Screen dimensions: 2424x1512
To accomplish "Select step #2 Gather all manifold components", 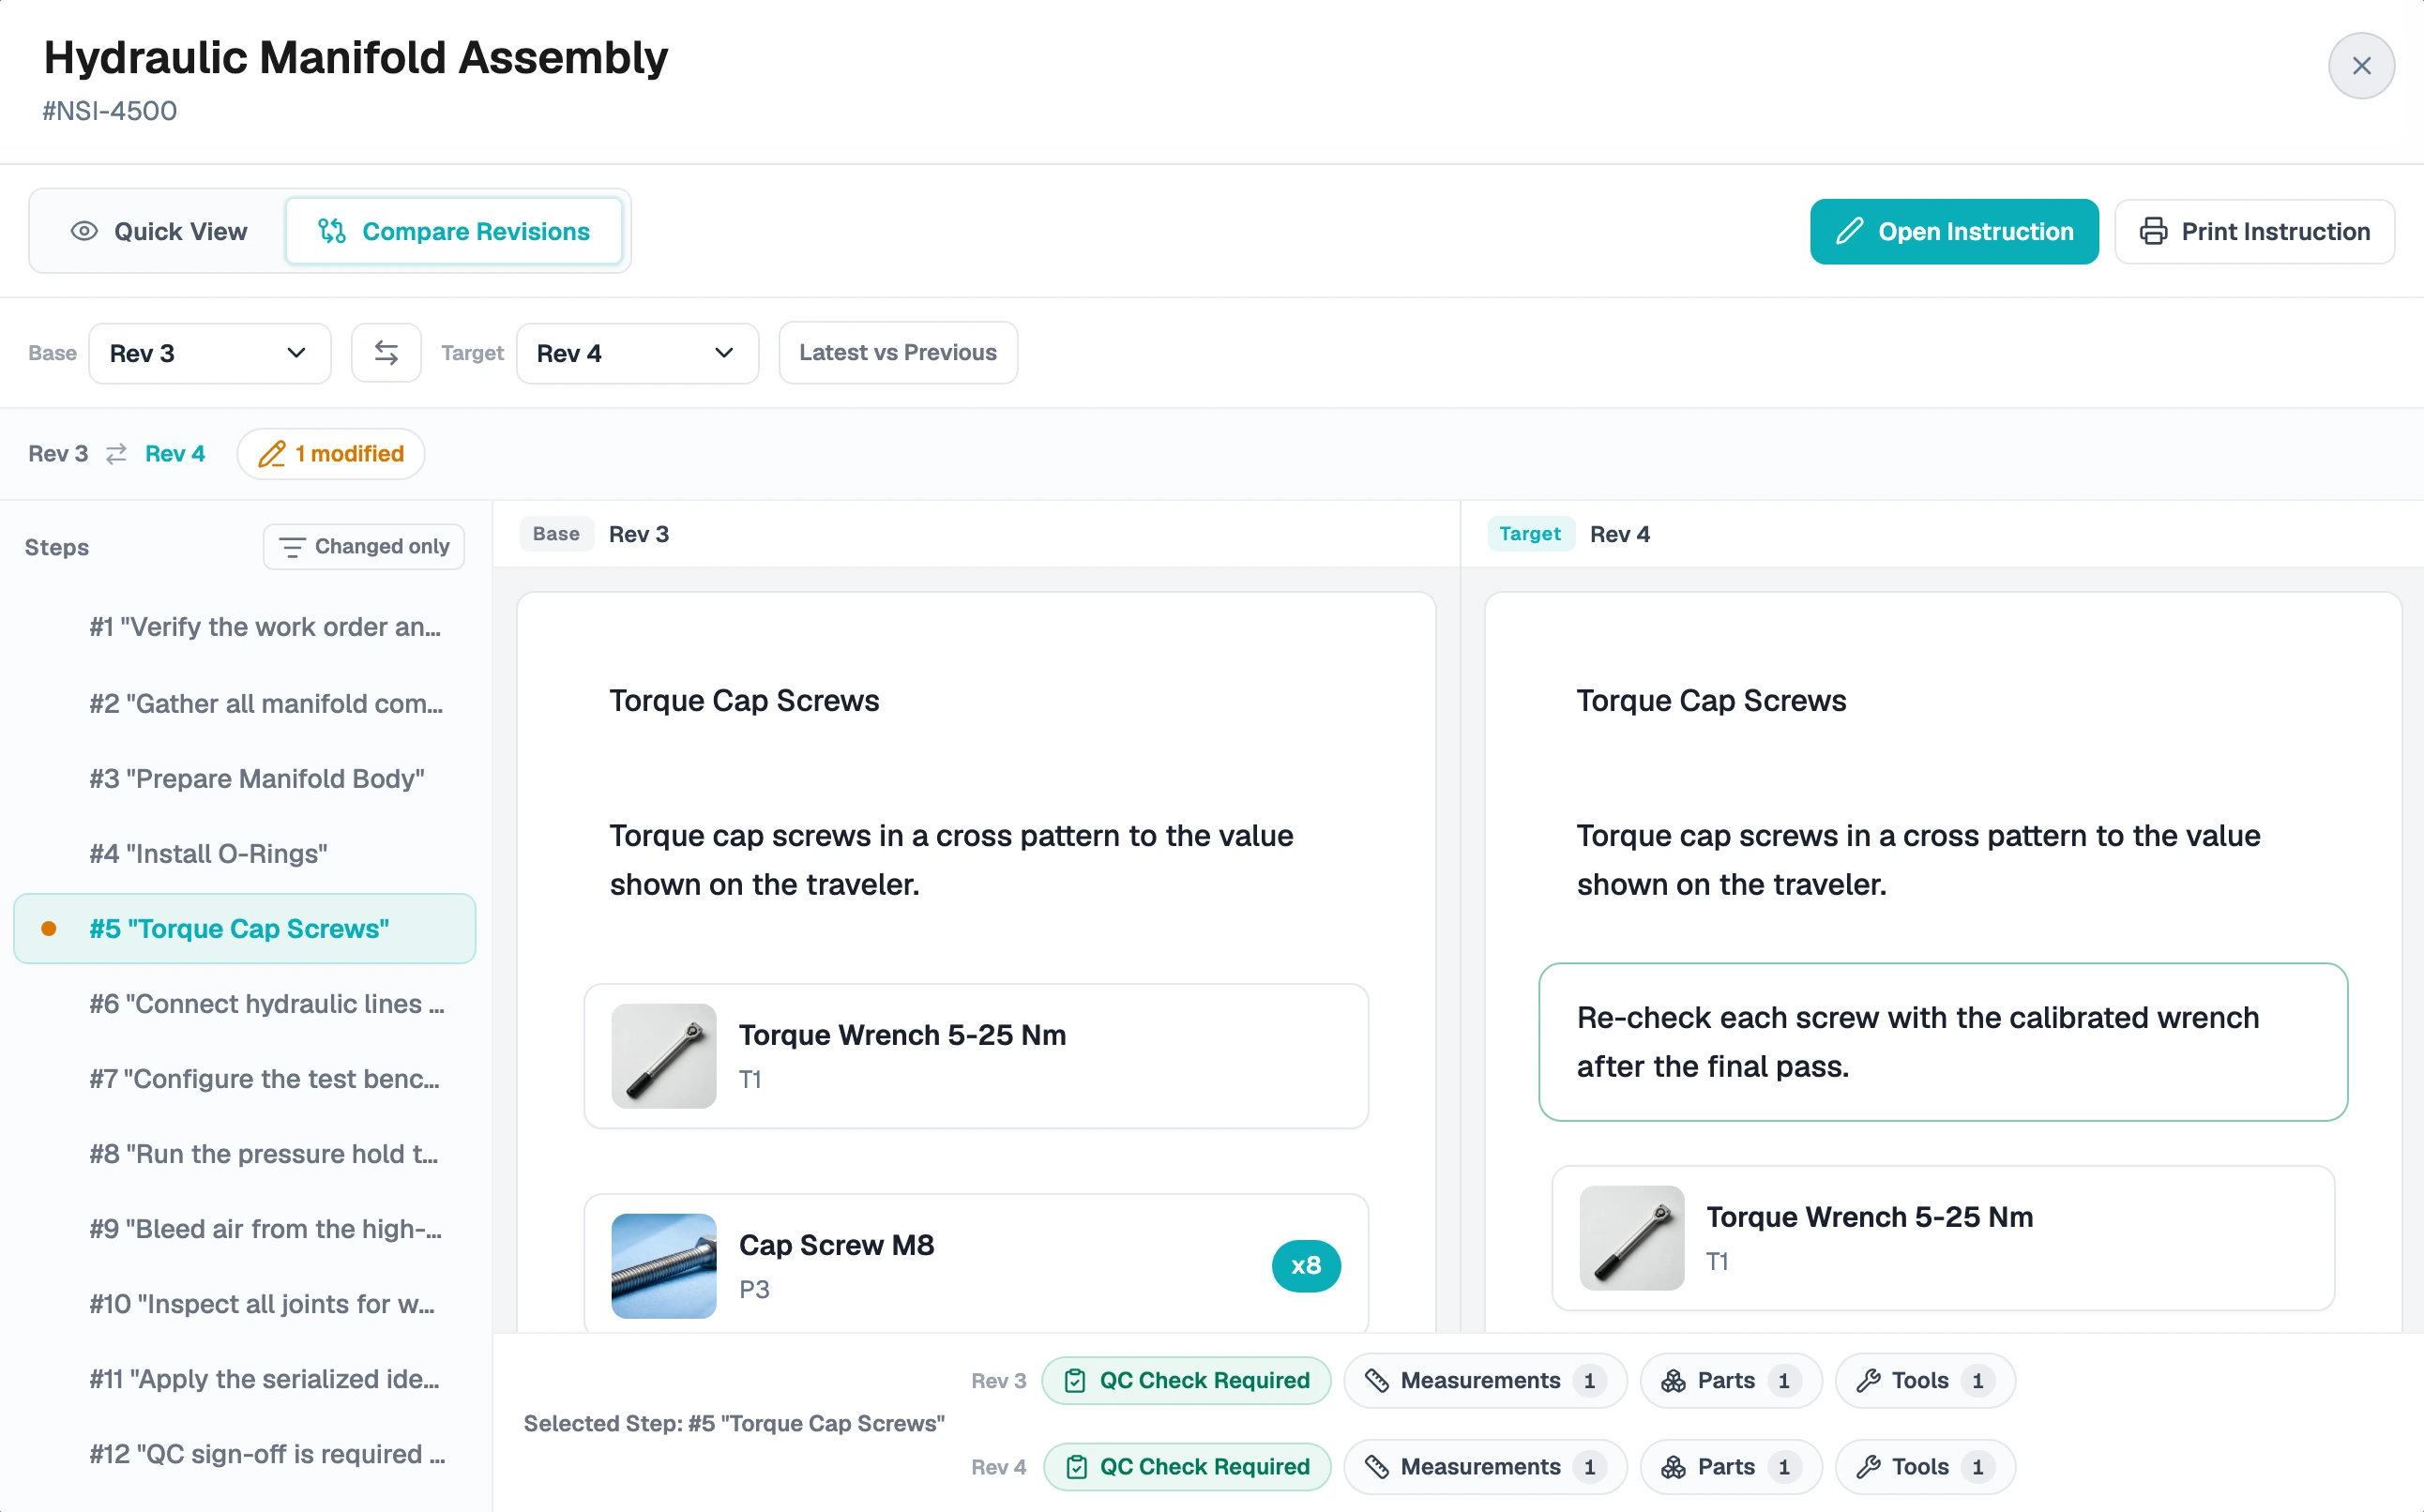I will click(244, 703).
